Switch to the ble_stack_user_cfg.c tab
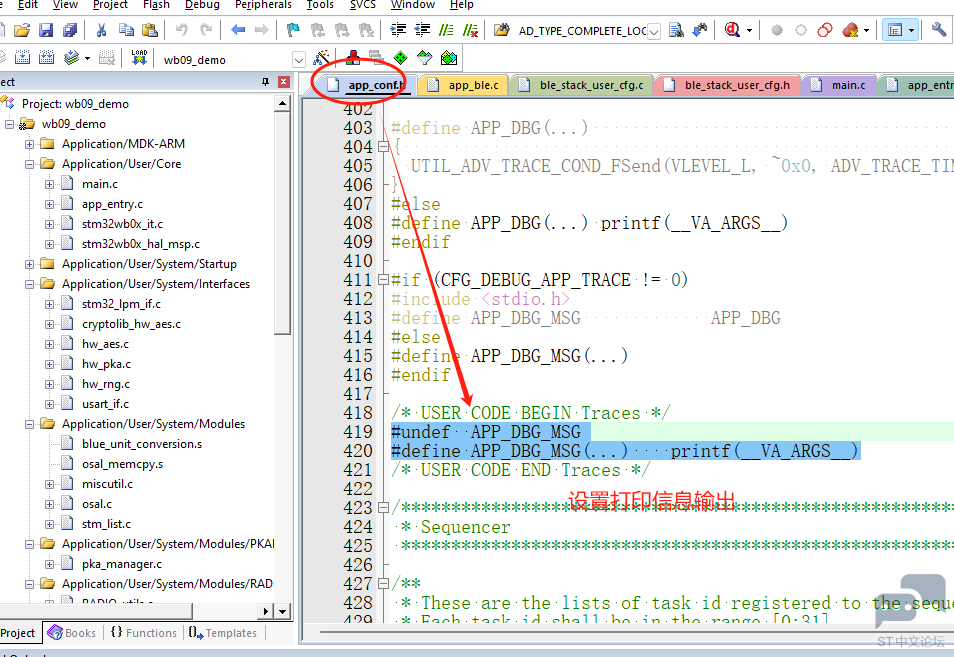Image resolution: width=954 pixels, height=657 pixels. 582,85
